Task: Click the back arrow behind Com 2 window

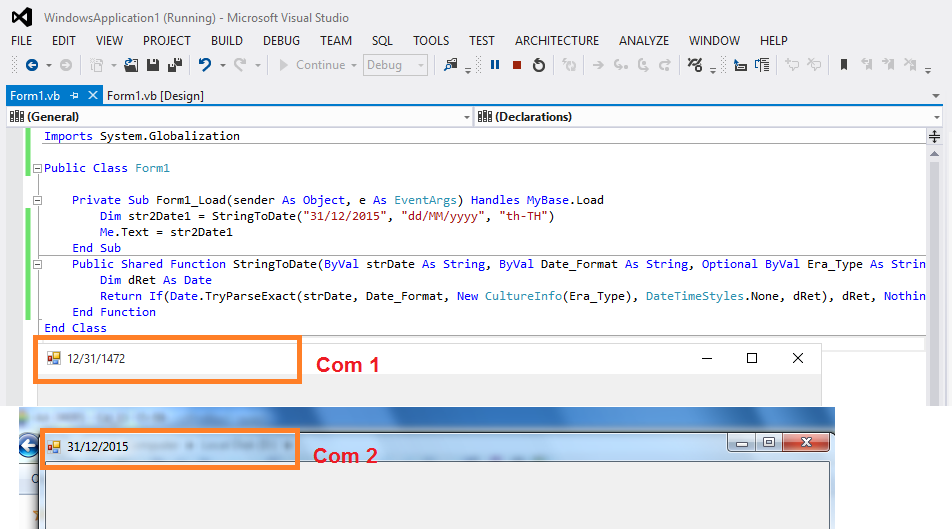Action: coord(29,446)
